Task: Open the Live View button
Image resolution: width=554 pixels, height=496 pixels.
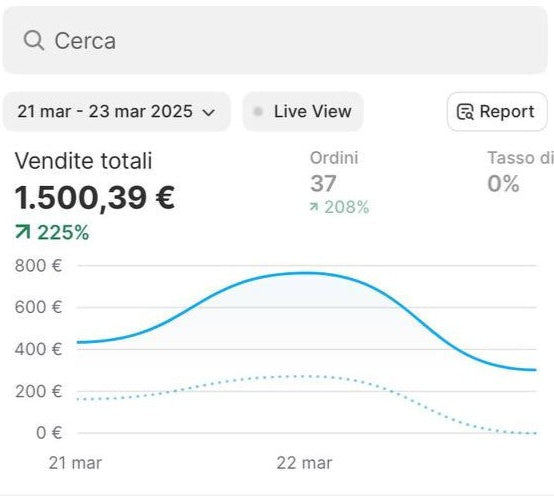Action: [x=303, y=112]
